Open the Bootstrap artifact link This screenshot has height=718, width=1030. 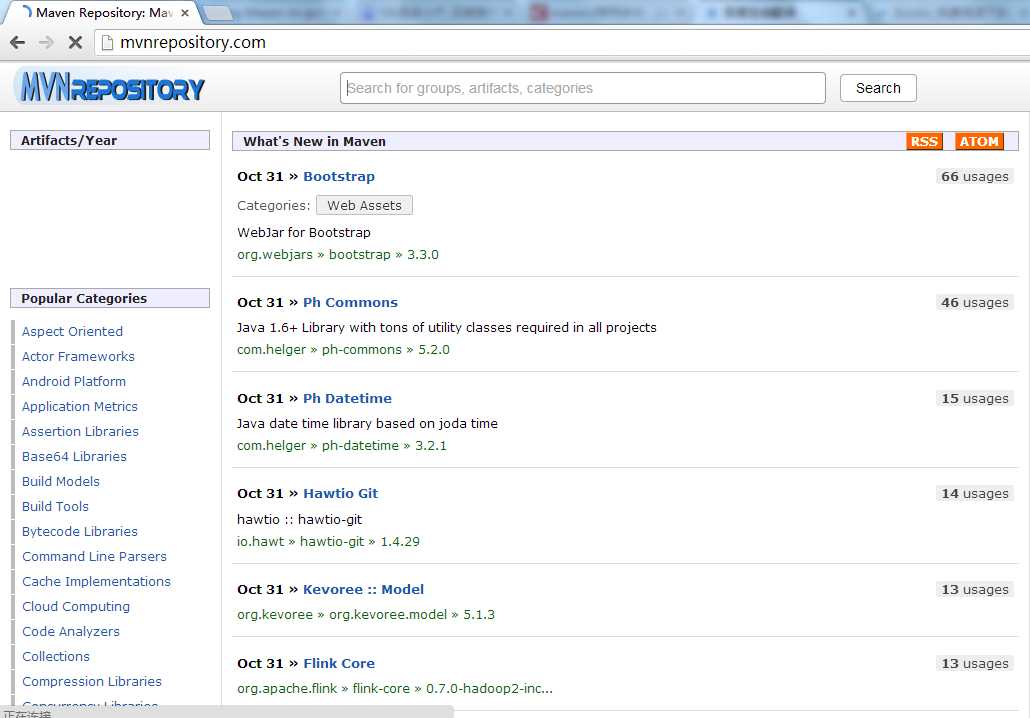point(339,176)
